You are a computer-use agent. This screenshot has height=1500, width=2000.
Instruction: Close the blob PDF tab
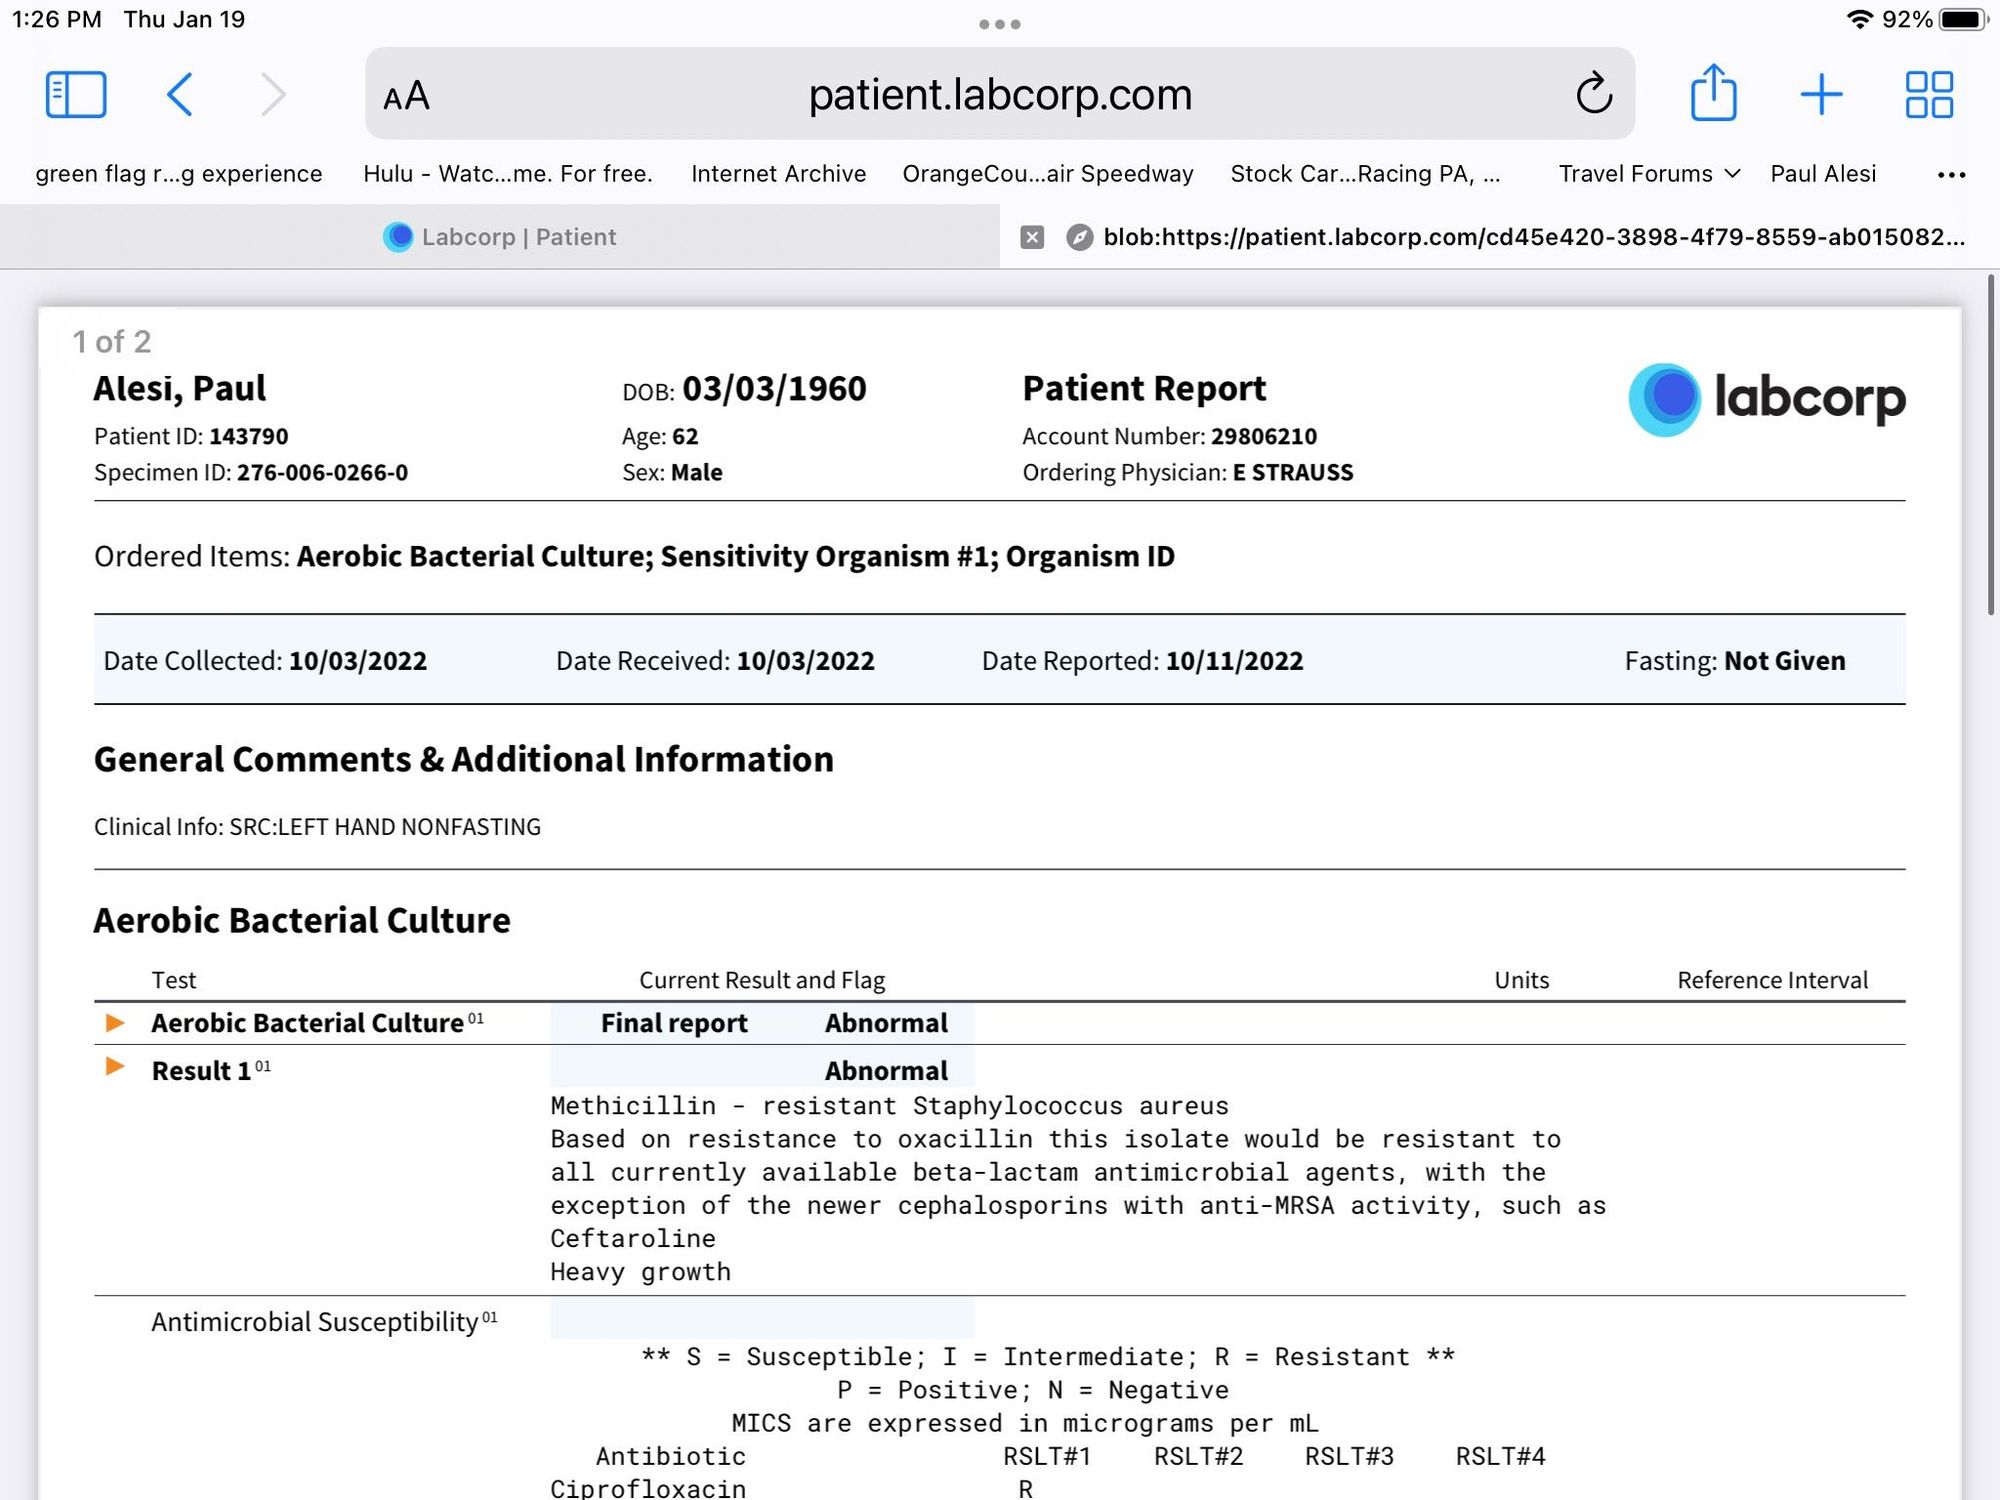(1032, 237)
